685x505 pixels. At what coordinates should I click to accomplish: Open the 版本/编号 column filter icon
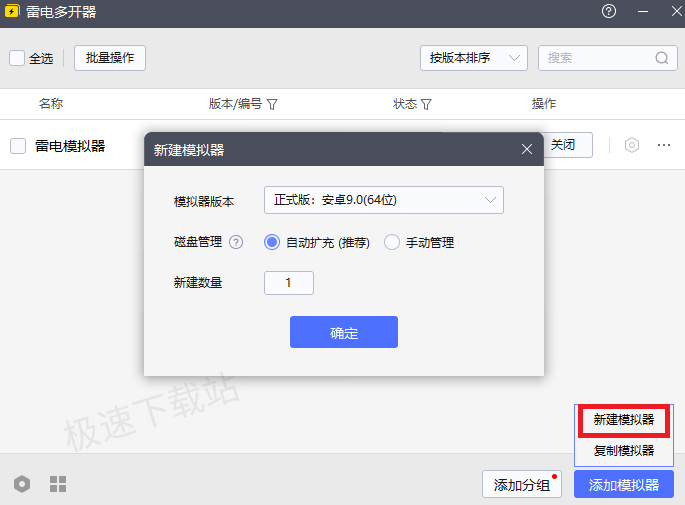tap(272, 104)
